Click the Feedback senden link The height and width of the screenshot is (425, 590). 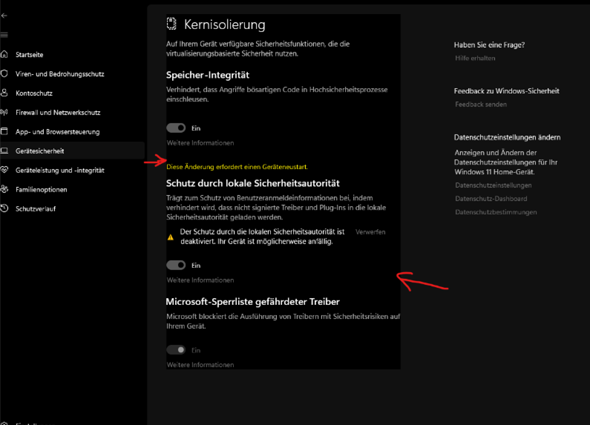point(481,105)
